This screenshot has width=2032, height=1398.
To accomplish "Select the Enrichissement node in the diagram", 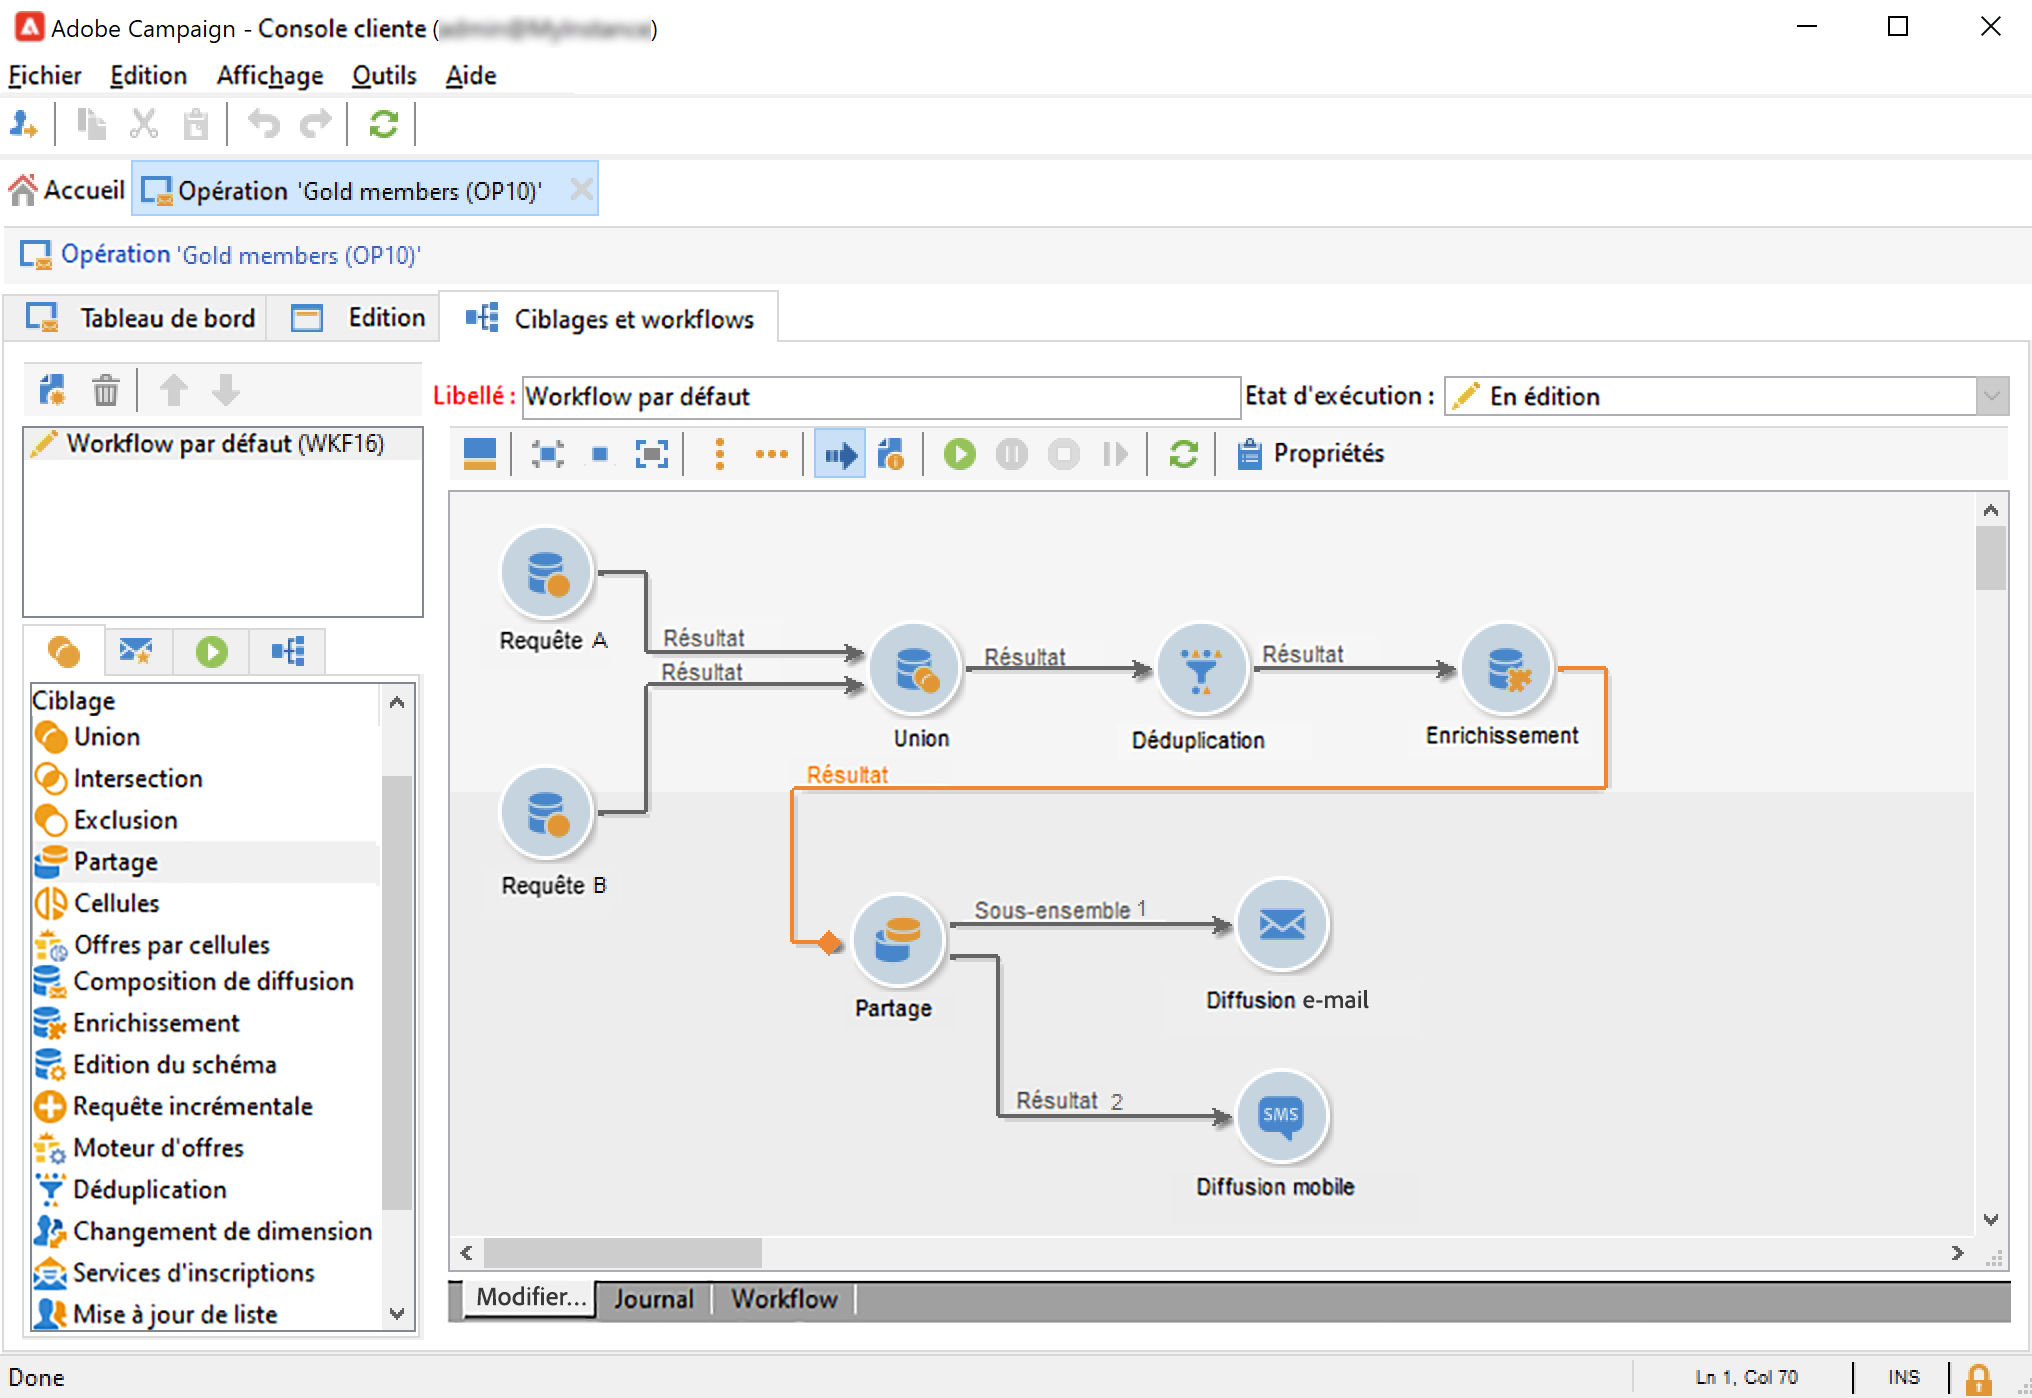I will (x=1505, y=668).
